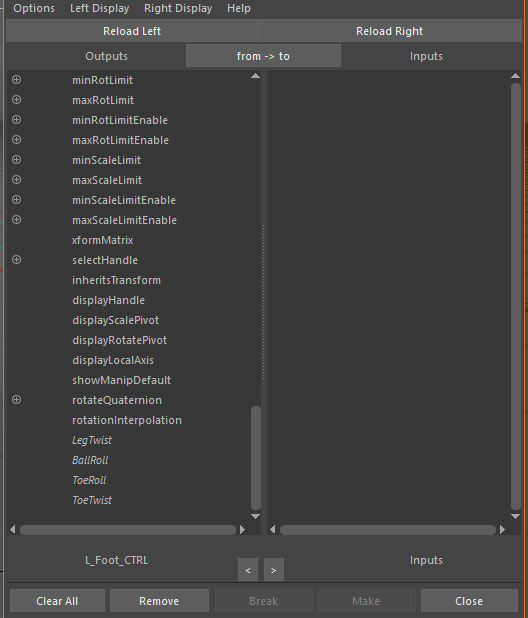Select the xformMatrix attribute
The width and height of the screenshot is (528, 618).
(103, 240)
